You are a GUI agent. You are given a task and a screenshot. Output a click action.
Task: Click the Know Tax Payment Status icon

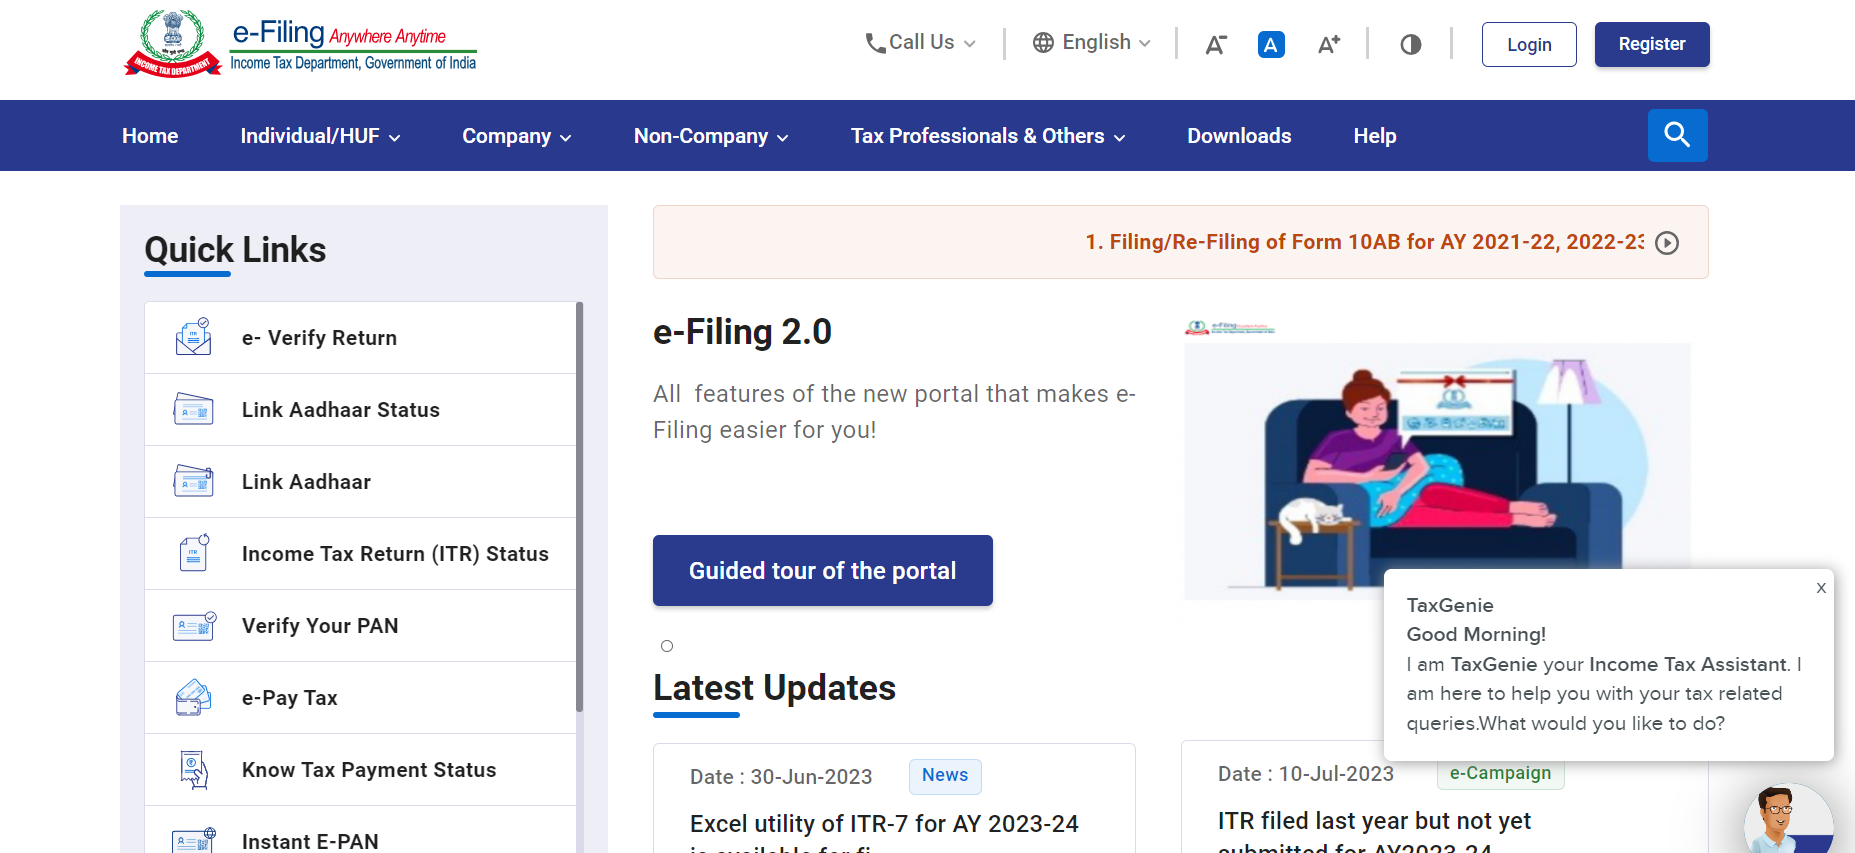[x=194, y=769]
